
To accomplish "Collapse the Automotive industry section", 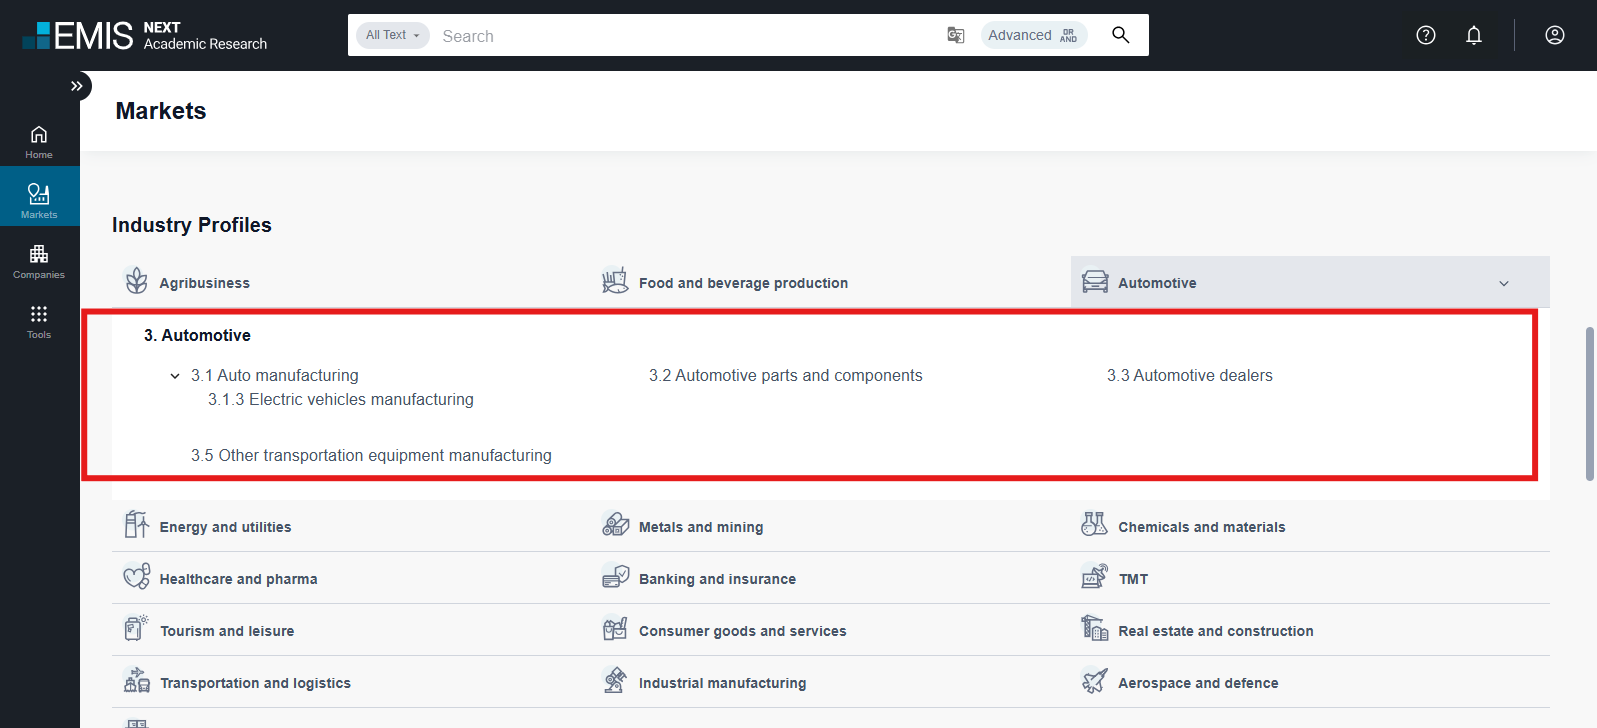I will (1503, 283).
